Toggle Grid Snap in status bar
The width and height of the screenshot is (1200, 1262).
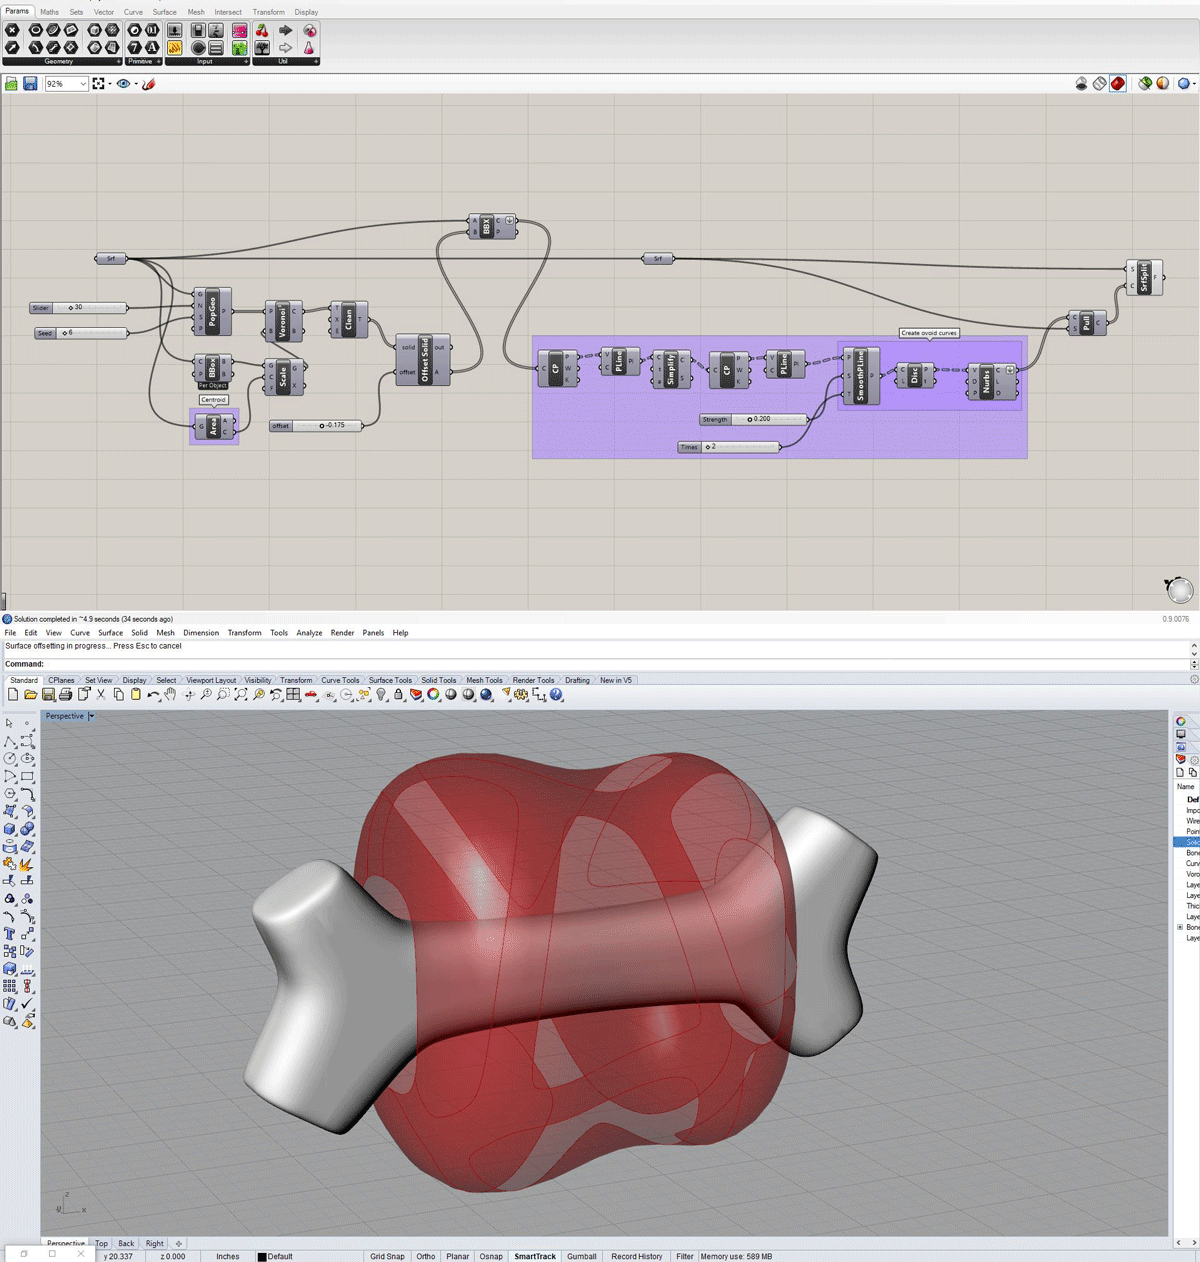387,1257
